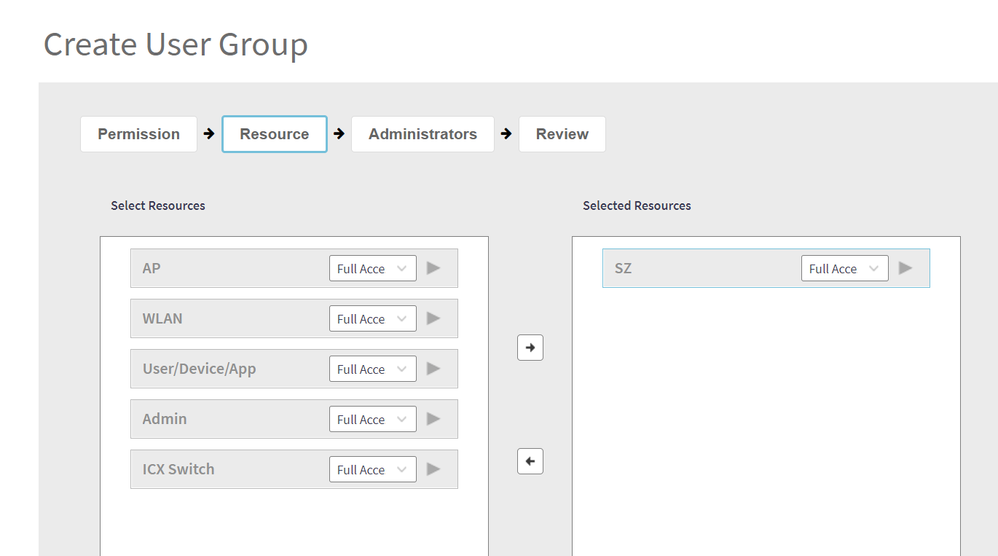Image resolution: width=998 pixels, height=556 pixels.
Task: Click the arrow icon in User/Device/App row
Action: pos(433,368)
